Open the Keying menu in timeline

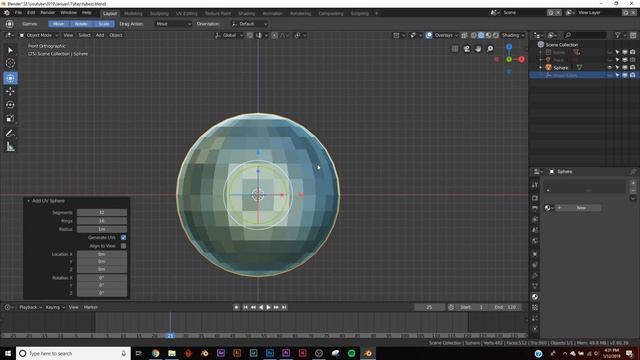(x=55, y=307)
